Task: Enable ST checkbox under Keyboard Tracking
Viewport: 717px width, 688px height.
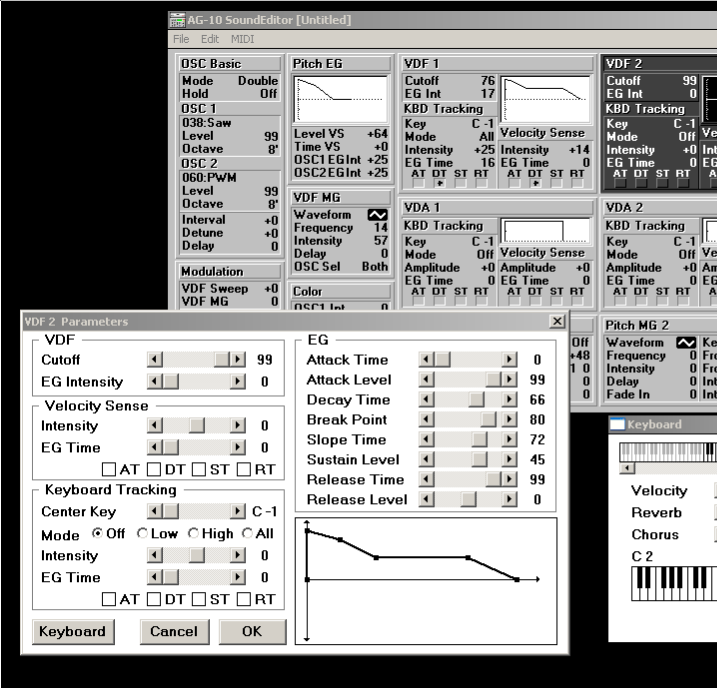Action: (198, 599)
